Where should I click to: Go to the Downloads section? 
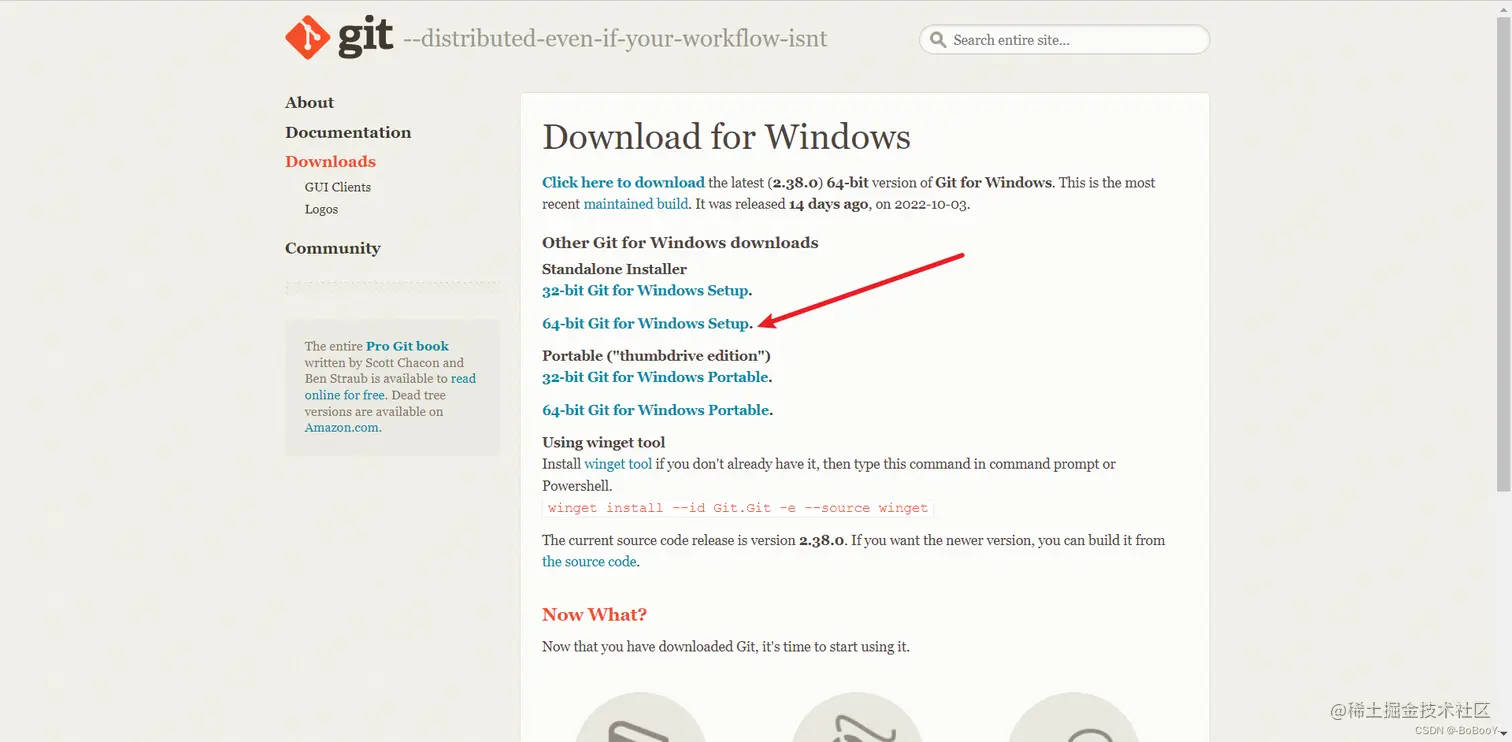[x=330, y=162]
